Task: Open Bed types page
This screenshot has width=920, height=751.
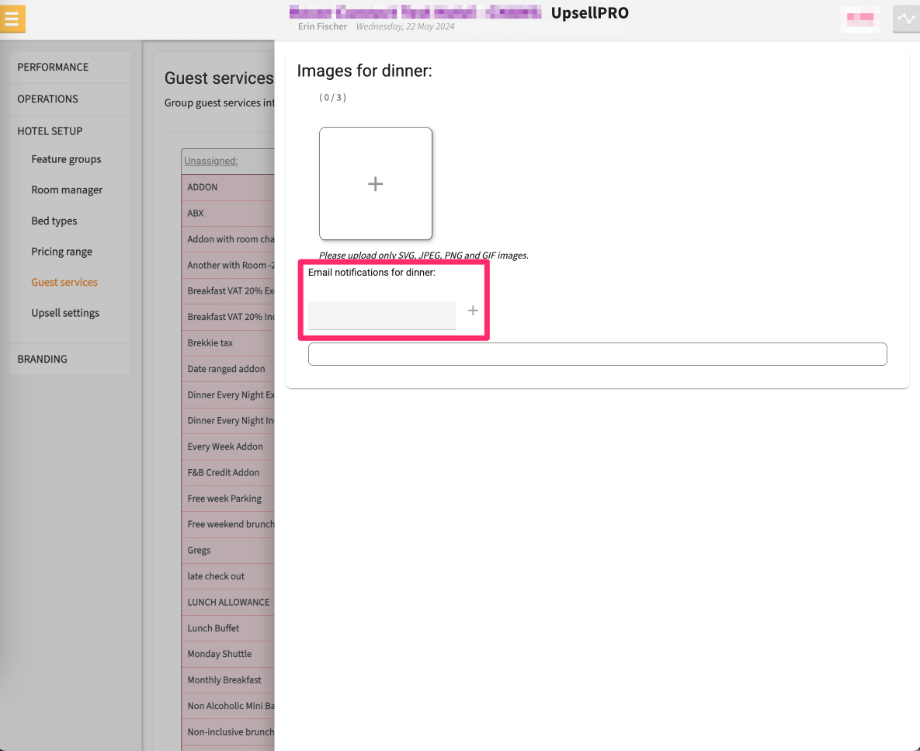Action: pyautogui.click(x=54, y=221)
